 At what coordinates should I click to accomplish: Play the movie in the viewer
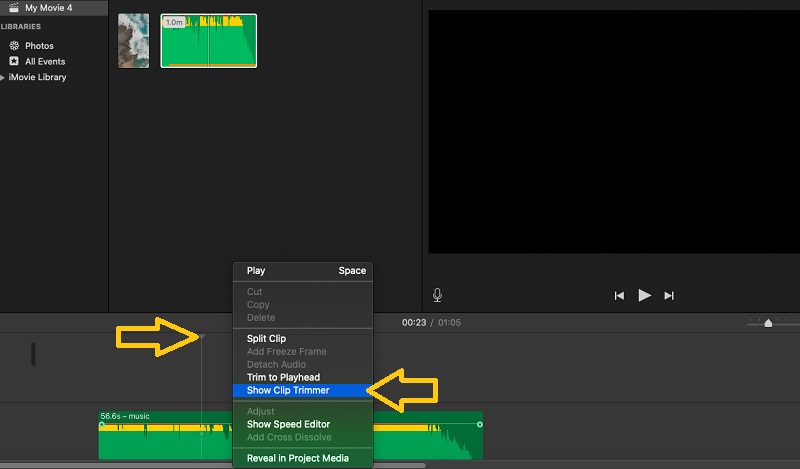[644, 295]
